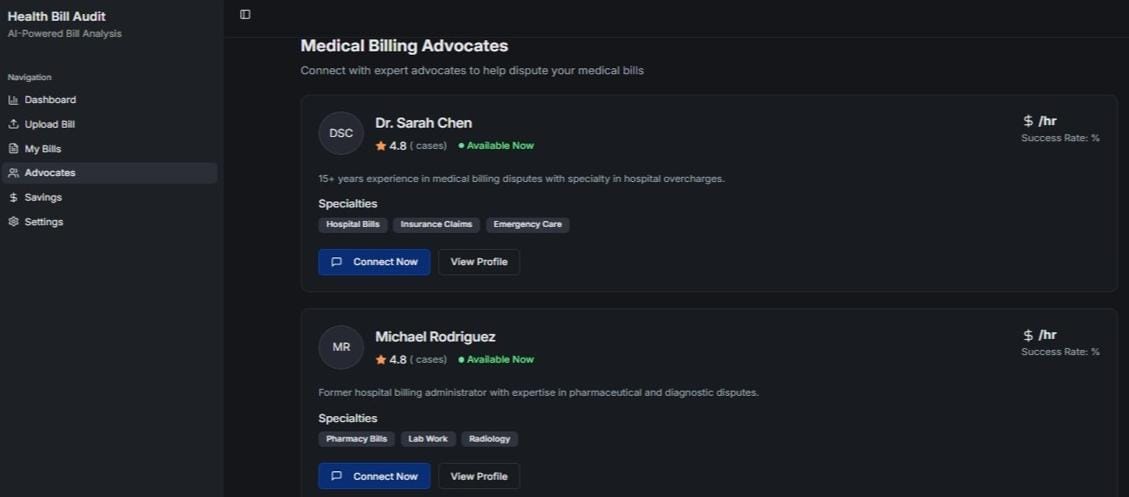This screenshot has width=1129, height=497.
Task: Click Michael Rodriguez's former administrator description
Action: (x=539, y=393)
